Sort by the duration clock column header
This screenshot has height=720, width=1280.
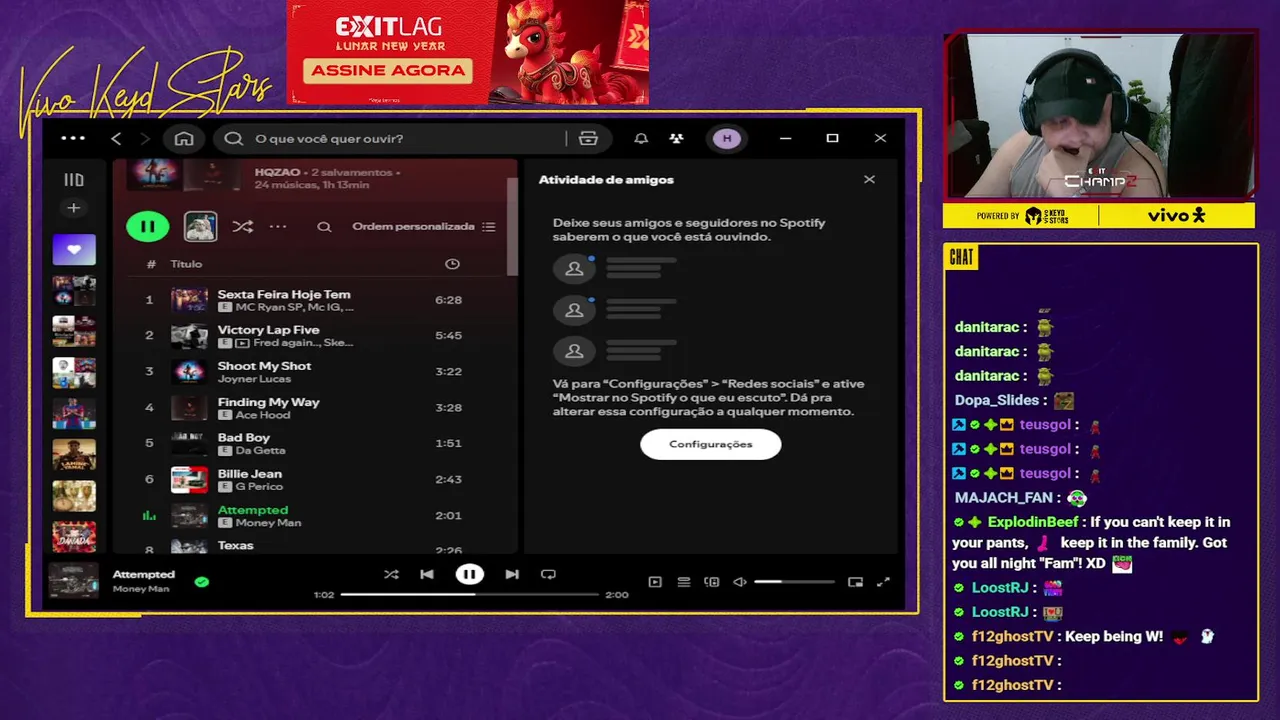point(452,264)
